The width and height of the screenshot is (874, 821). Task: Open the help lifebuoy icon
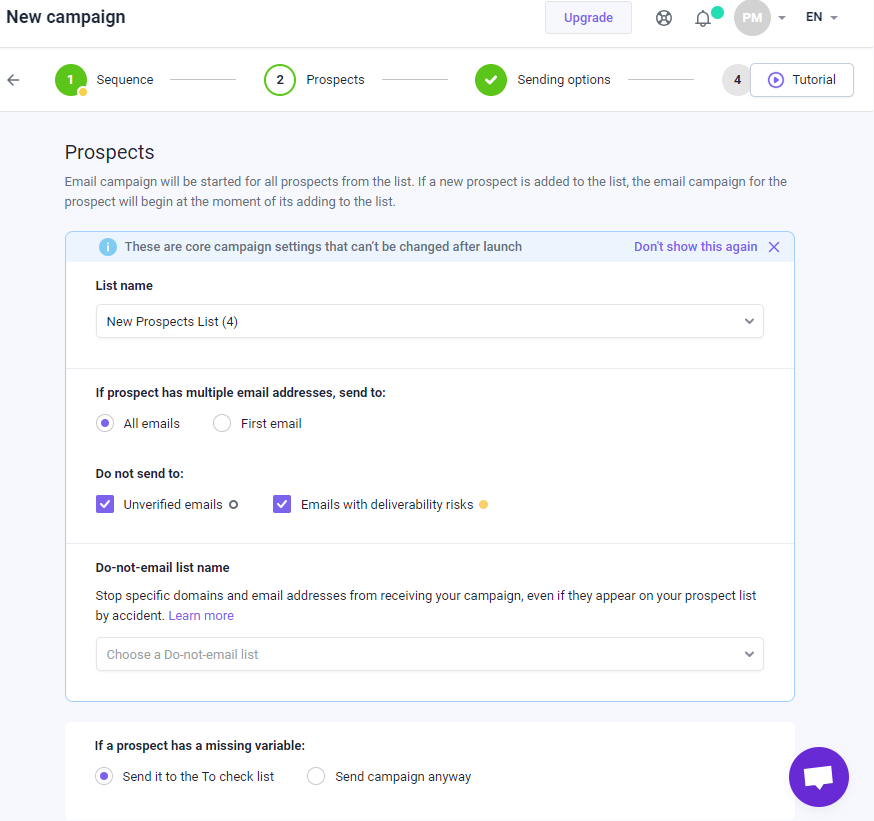coord(663,18)
